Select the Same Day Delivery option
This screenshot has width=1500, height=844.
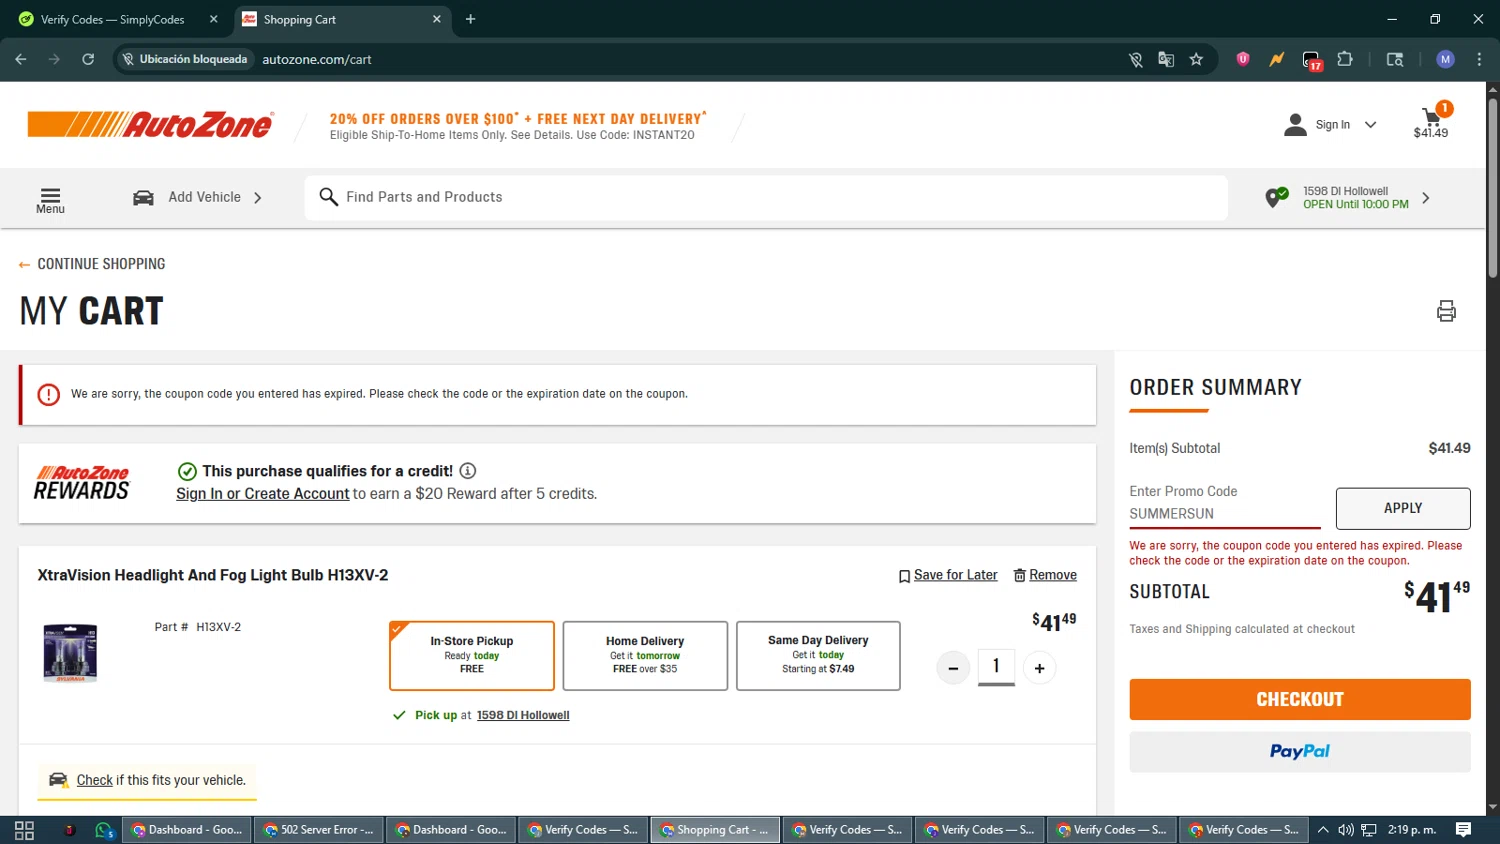tap(818, 656)
